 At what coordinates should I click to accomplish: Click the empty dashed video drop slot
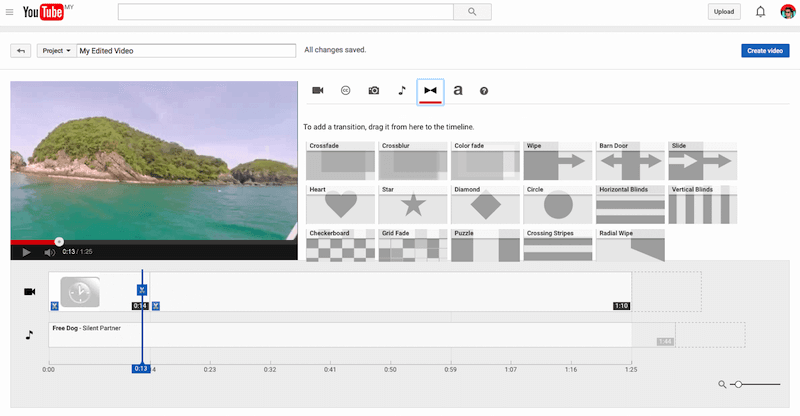pyautogui.click(x=666, y=291)
